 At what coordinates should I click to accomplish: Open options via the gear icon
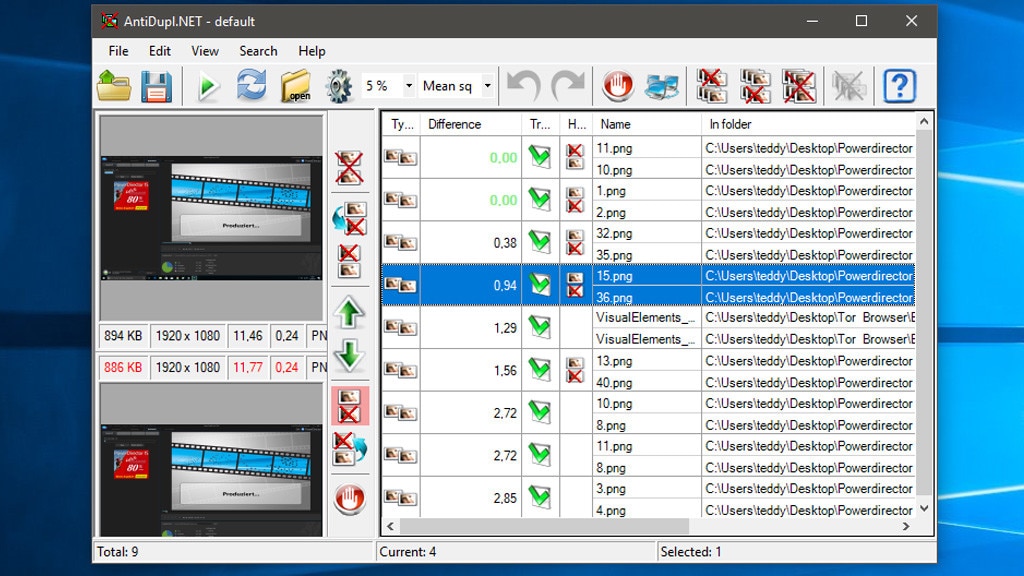[x=338, y=86]
